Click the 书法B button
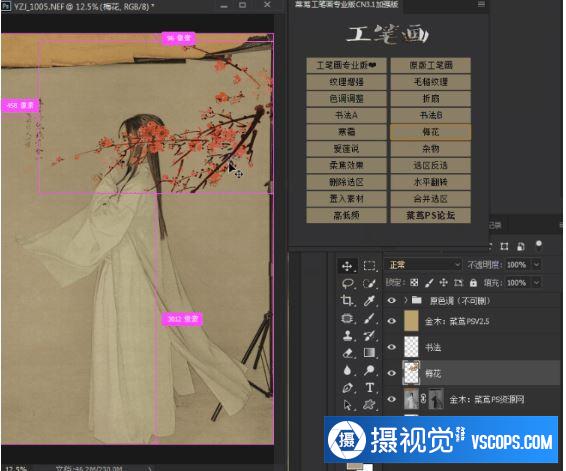 pos(431,115)
